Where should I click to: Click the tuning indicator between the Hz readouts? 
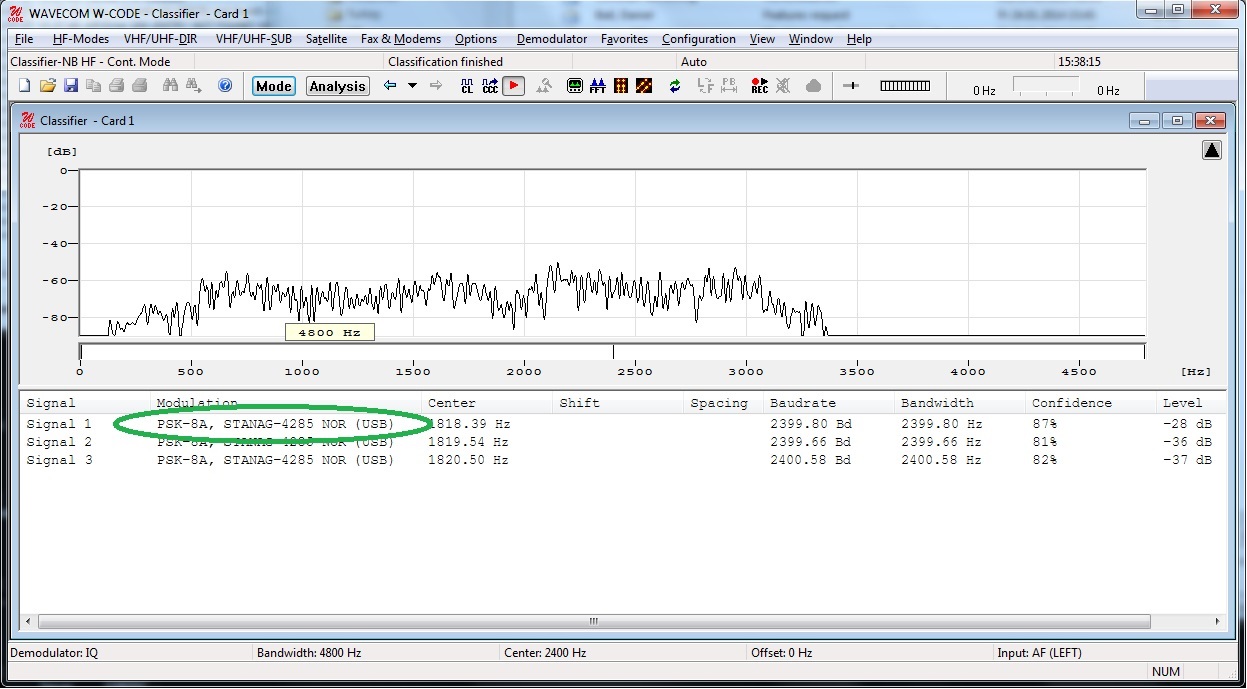pyautogui.click(x=1046, y=86)
